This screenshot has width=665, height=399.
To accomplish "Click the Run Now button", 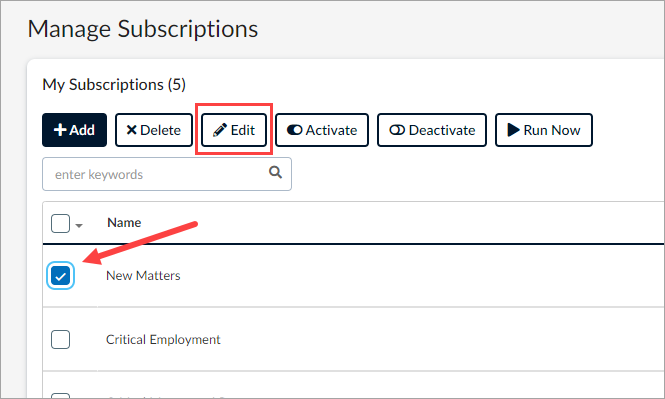I will pos(544,130).
